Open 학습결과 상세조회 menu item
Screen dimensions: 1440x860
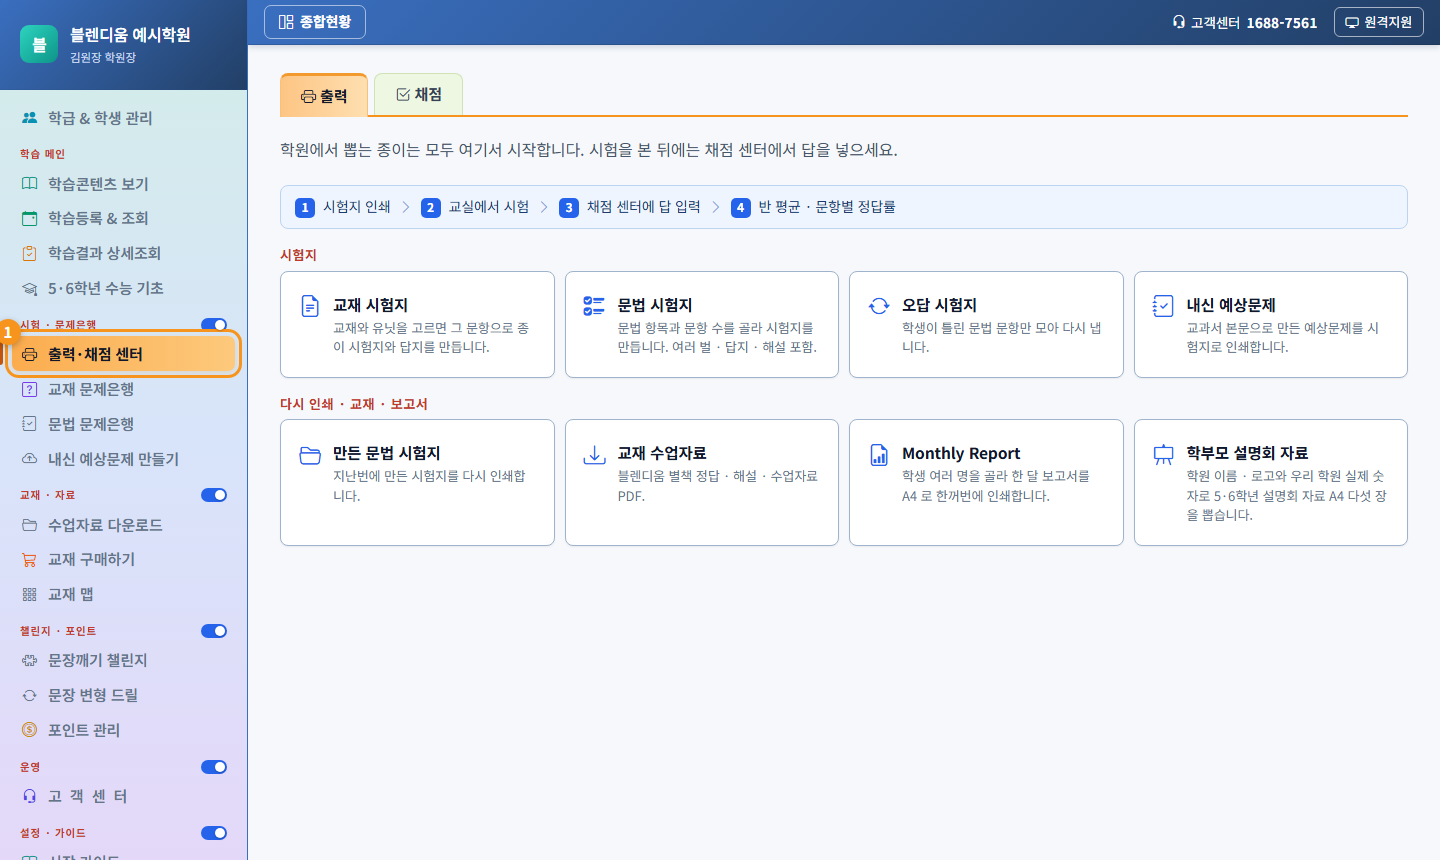click(124, 253)
